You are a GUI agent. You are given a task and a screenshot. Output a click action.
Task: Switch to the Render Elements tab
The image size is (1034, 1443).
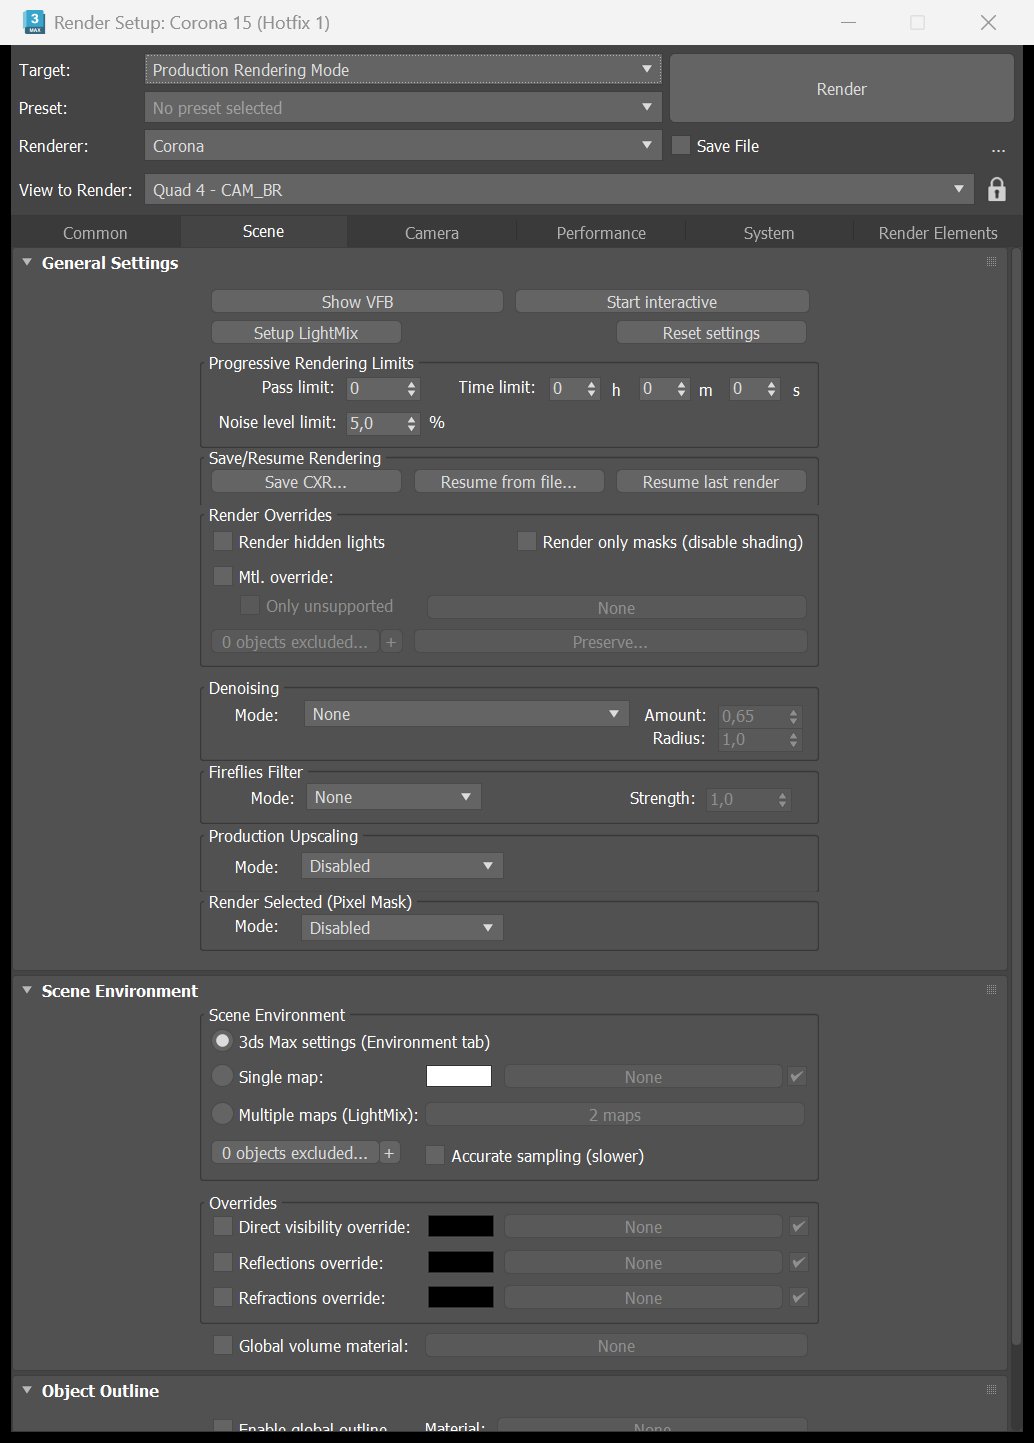[x=938, y=233]
